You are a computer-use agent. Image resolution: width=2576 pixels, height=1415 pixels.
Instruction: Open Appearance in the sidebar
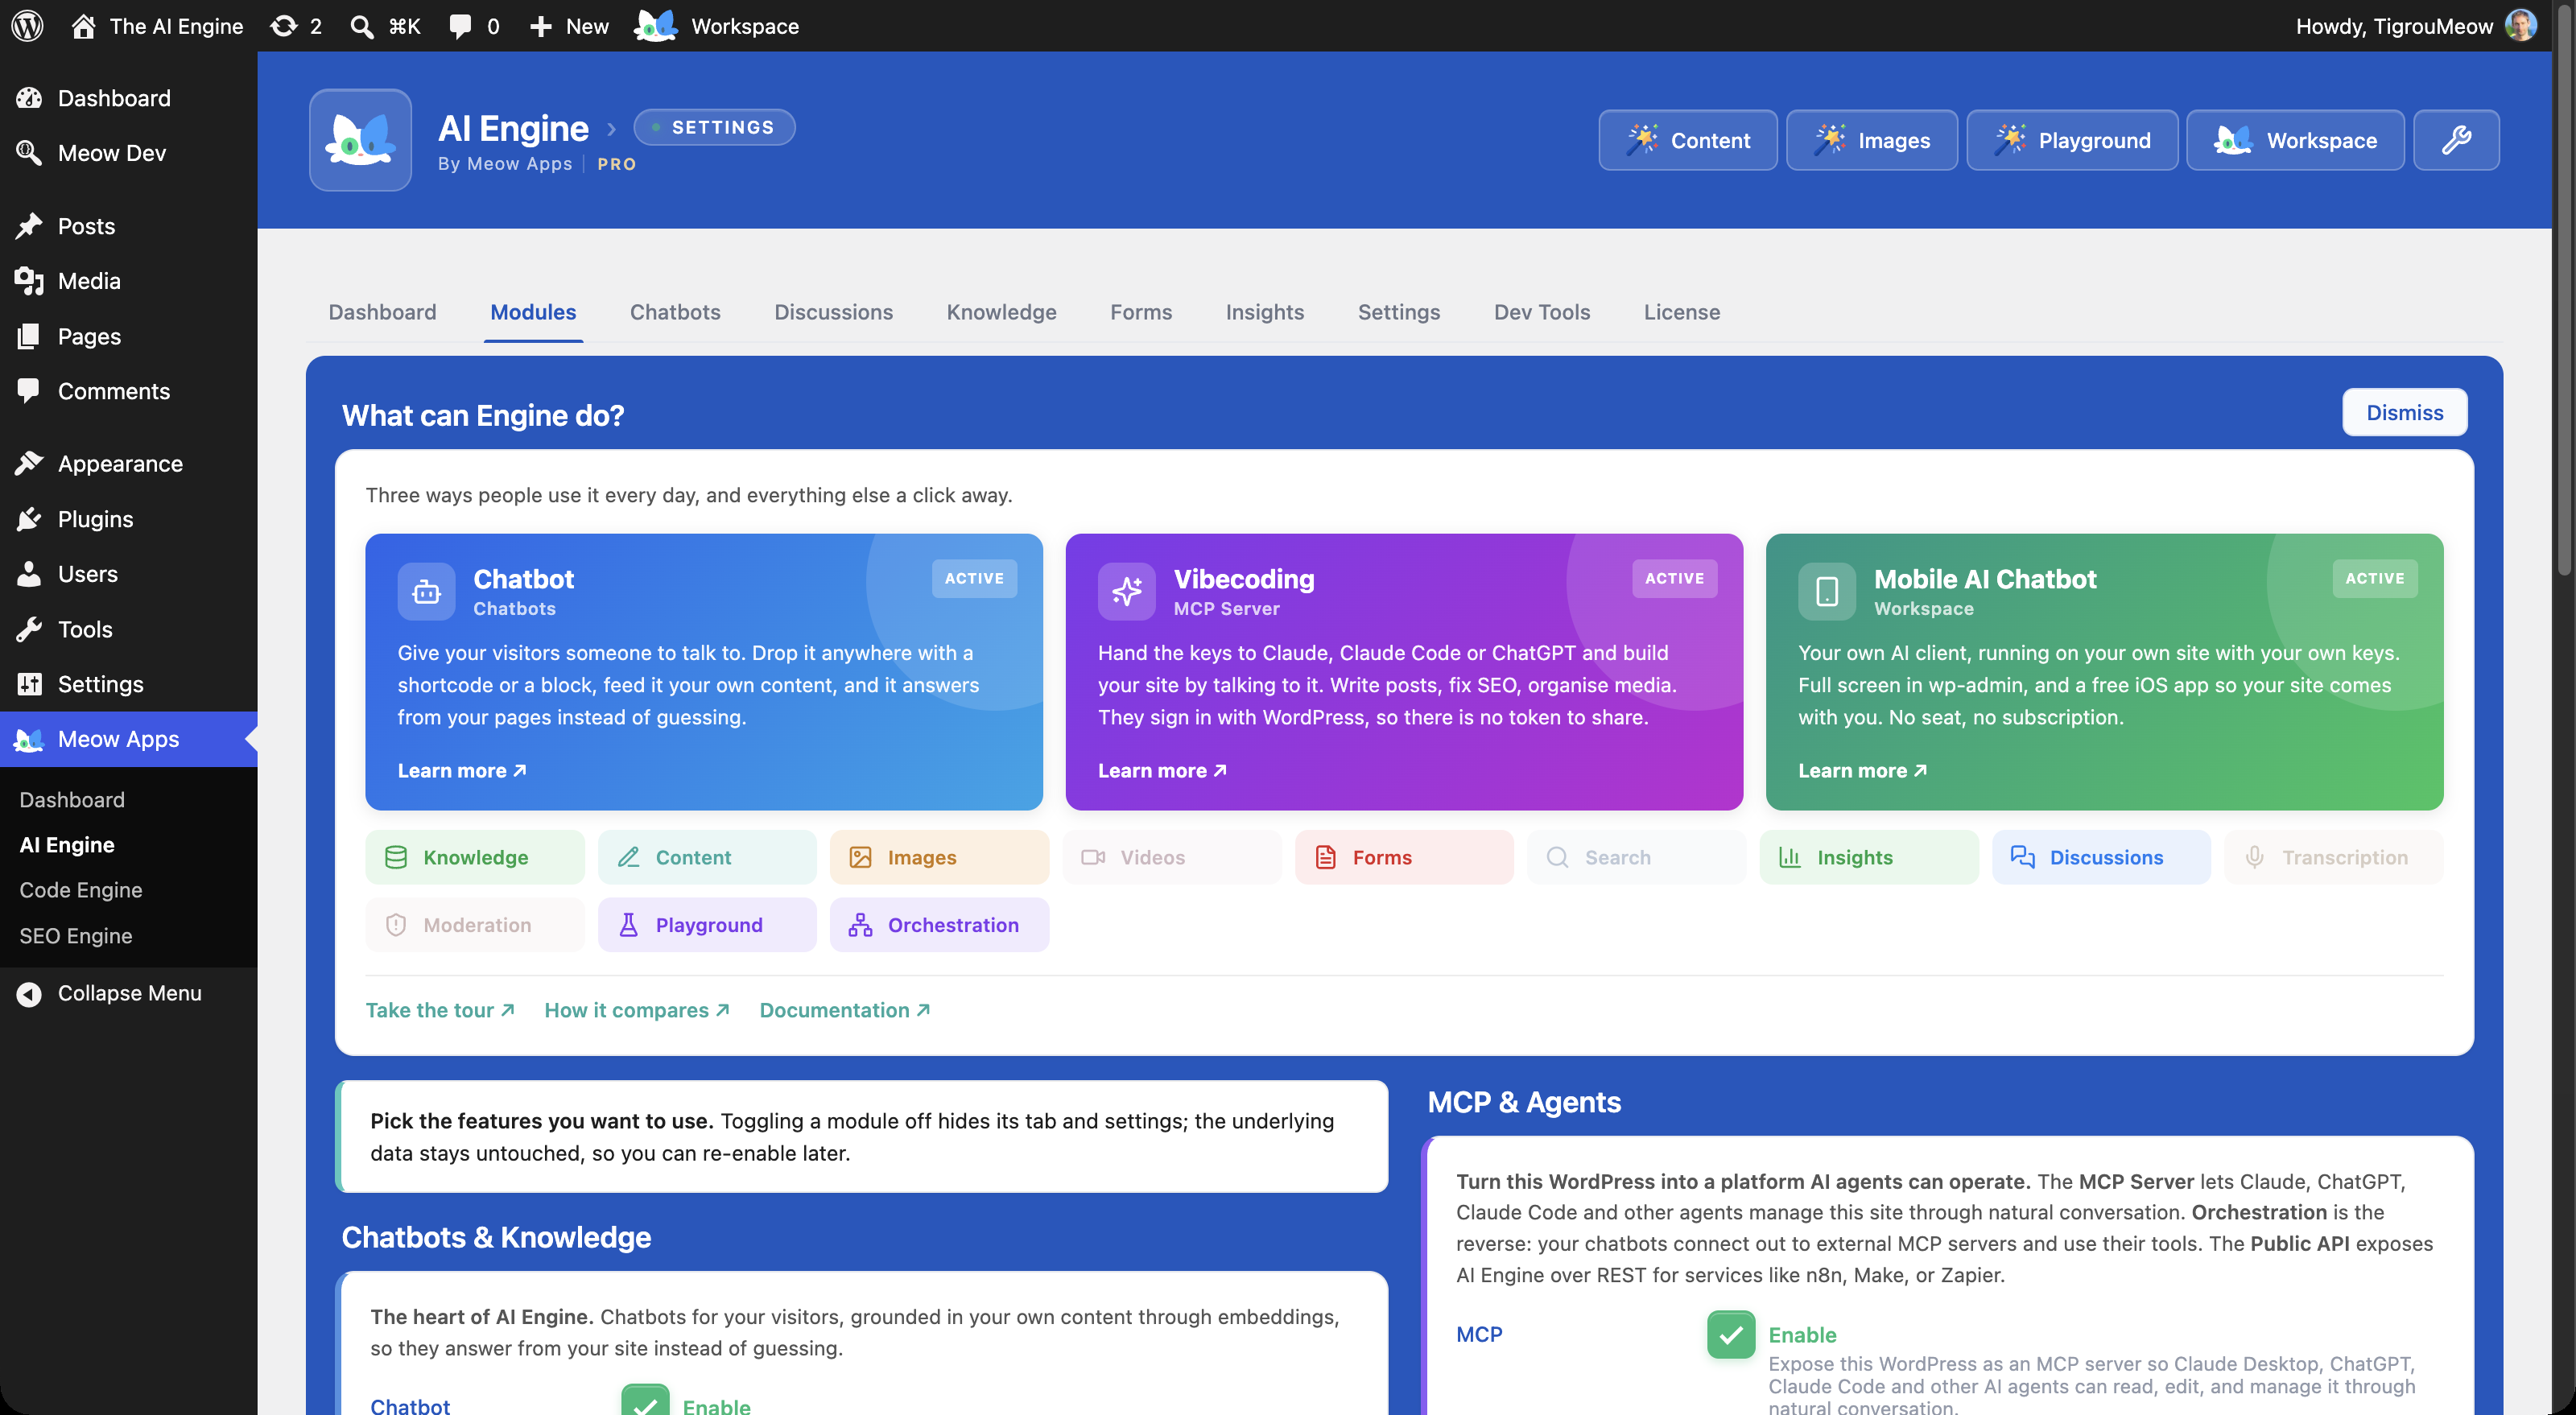[128, 464]
